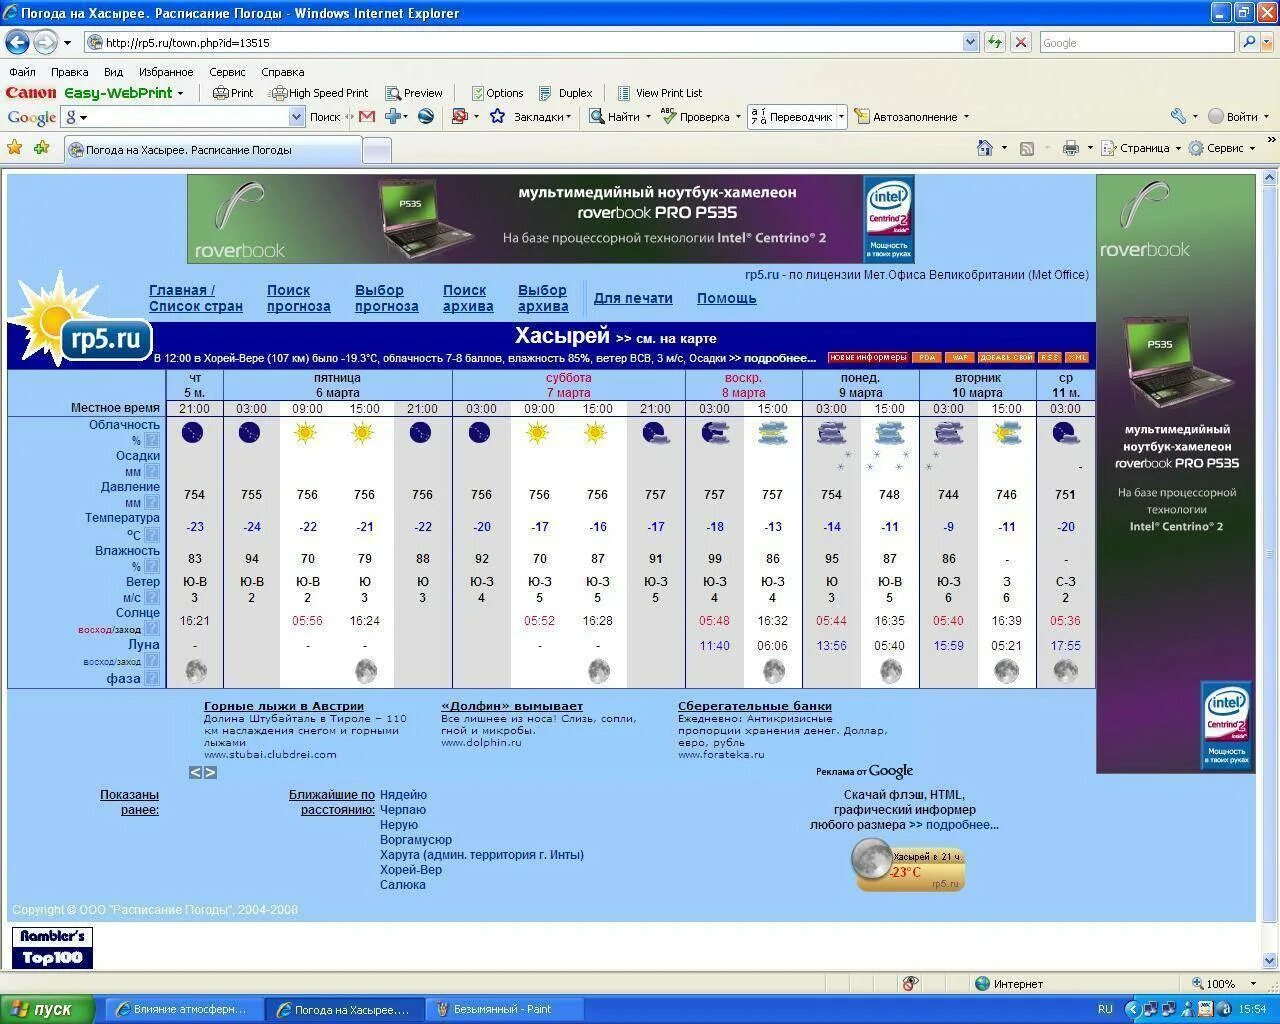Click the Refresh page icon

click(x=995, y=42)
